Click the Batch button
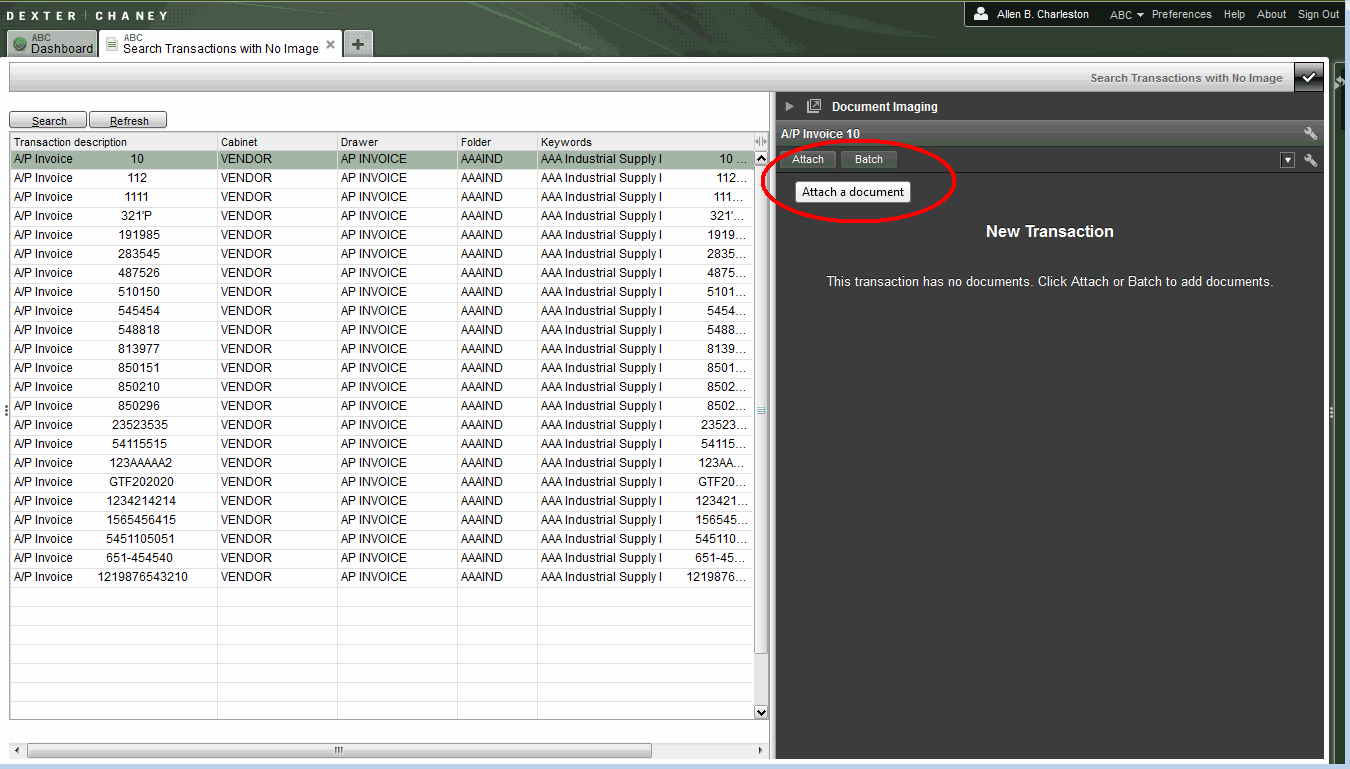 tap(869, 160)
